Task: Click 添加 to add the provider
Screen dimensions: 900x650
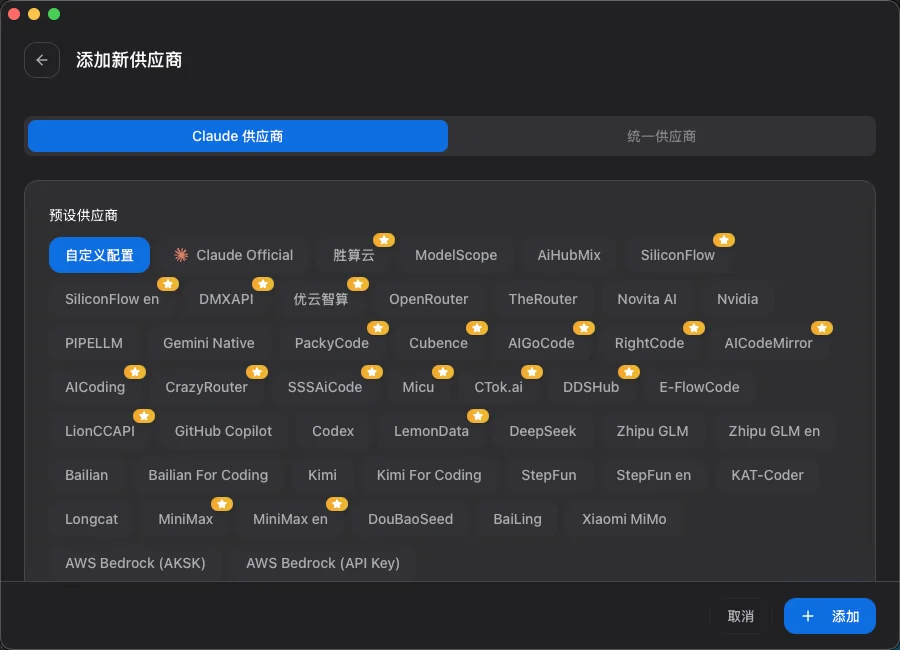Action: tap(830, 616)
